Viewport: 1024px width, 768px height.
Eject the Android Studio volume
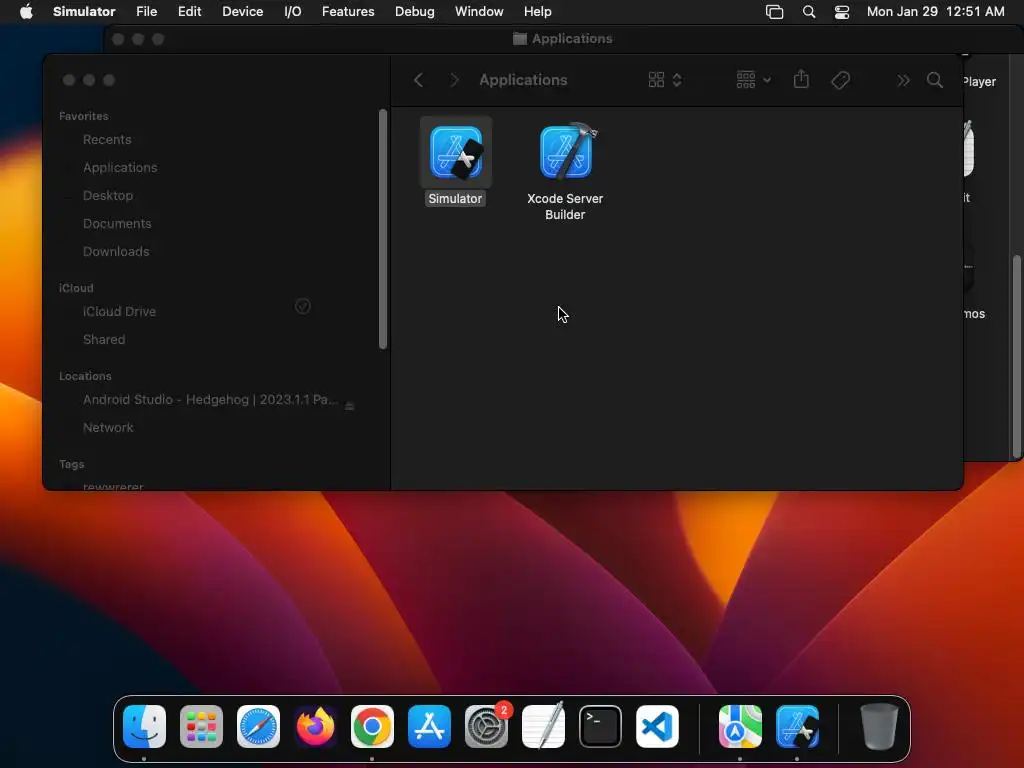[349, 406]
